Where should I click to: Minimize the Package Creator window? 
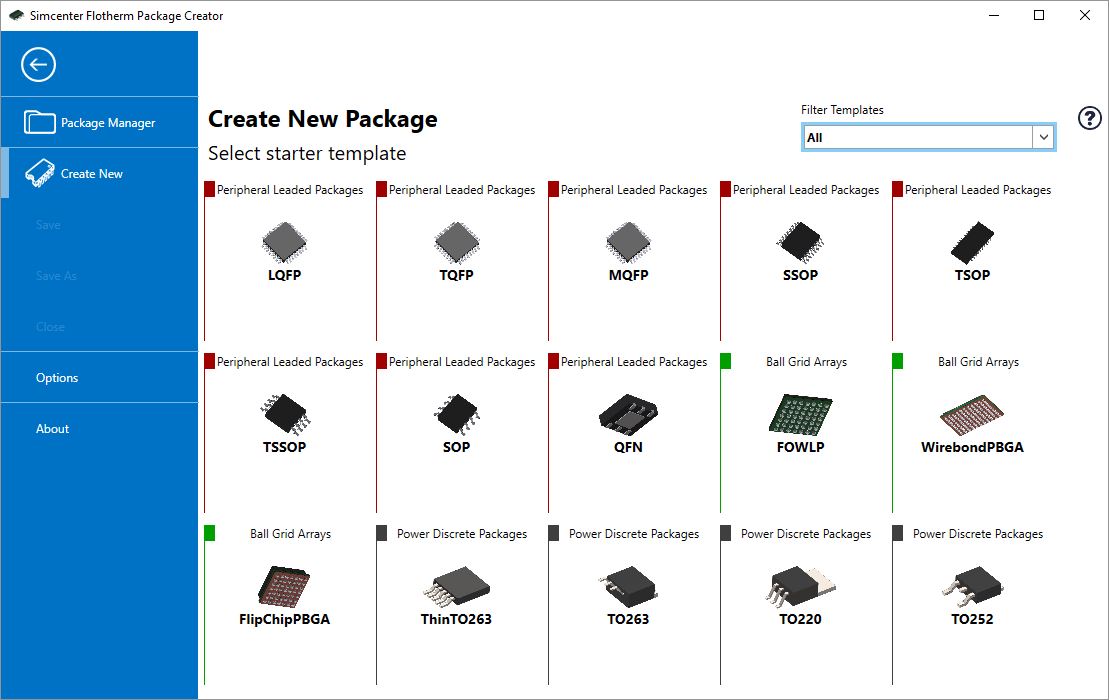(993, 15)
